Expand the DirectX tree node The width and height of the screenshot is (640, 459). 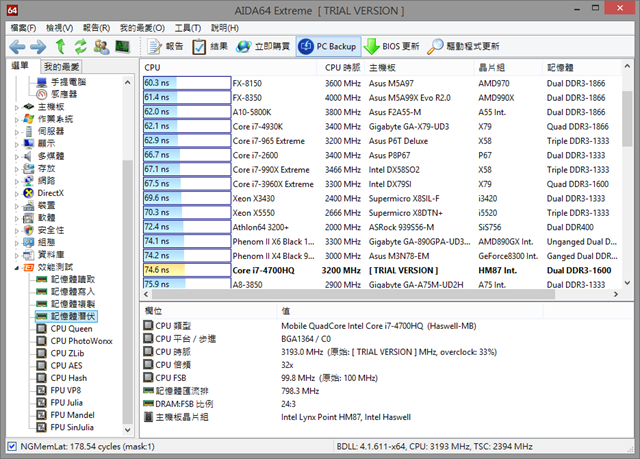point(17,194)
